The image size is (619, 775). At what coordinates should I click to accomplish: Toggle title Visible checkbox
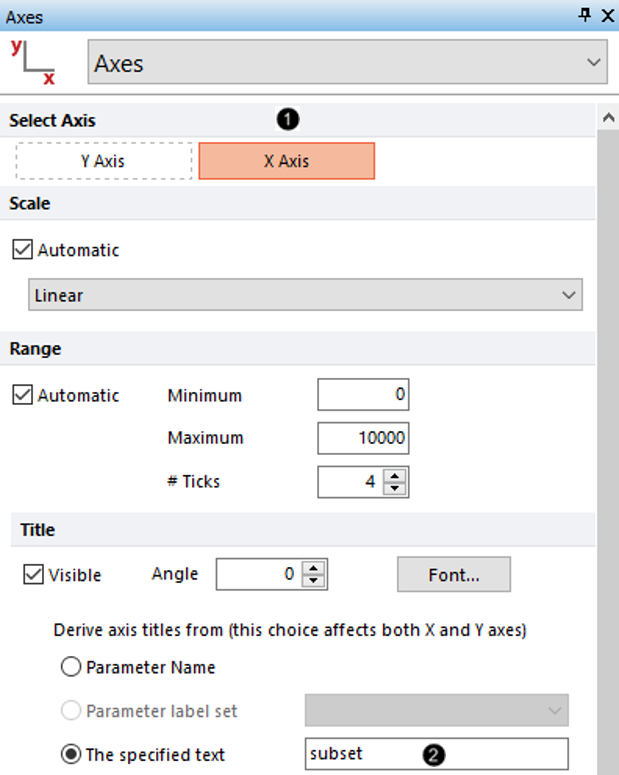(34, 574)
